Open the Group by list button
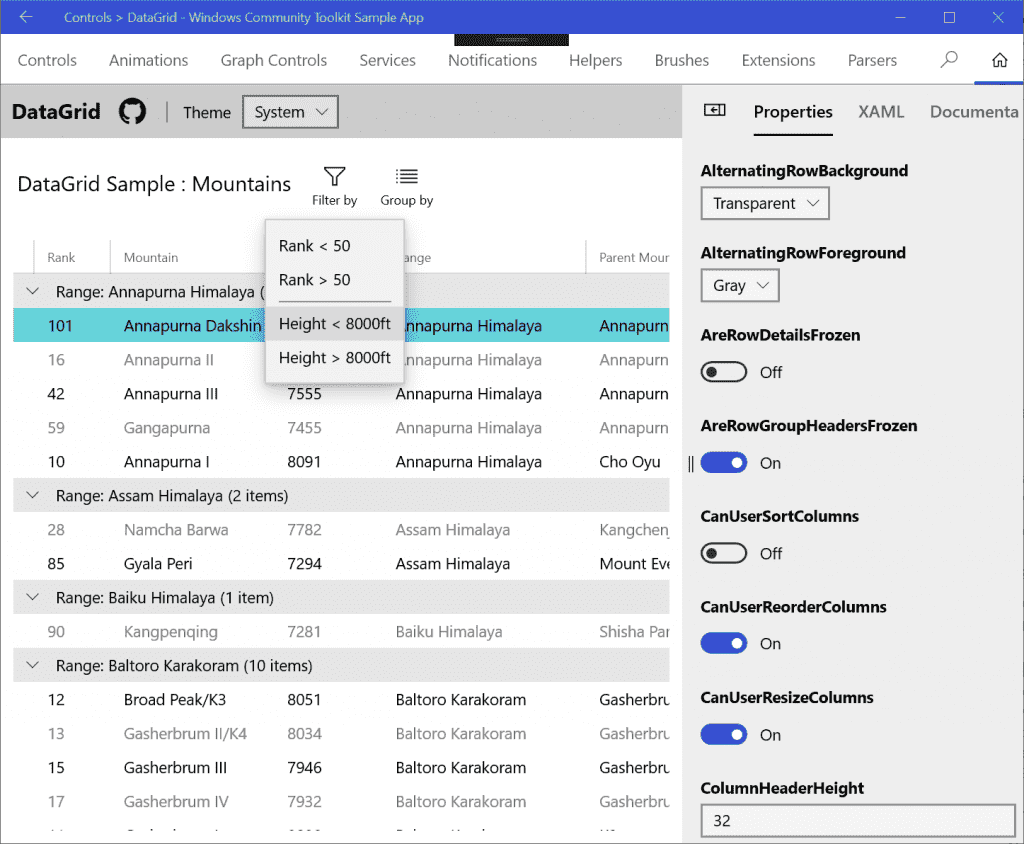This screenshot has height=844, width=1024. 406,186
